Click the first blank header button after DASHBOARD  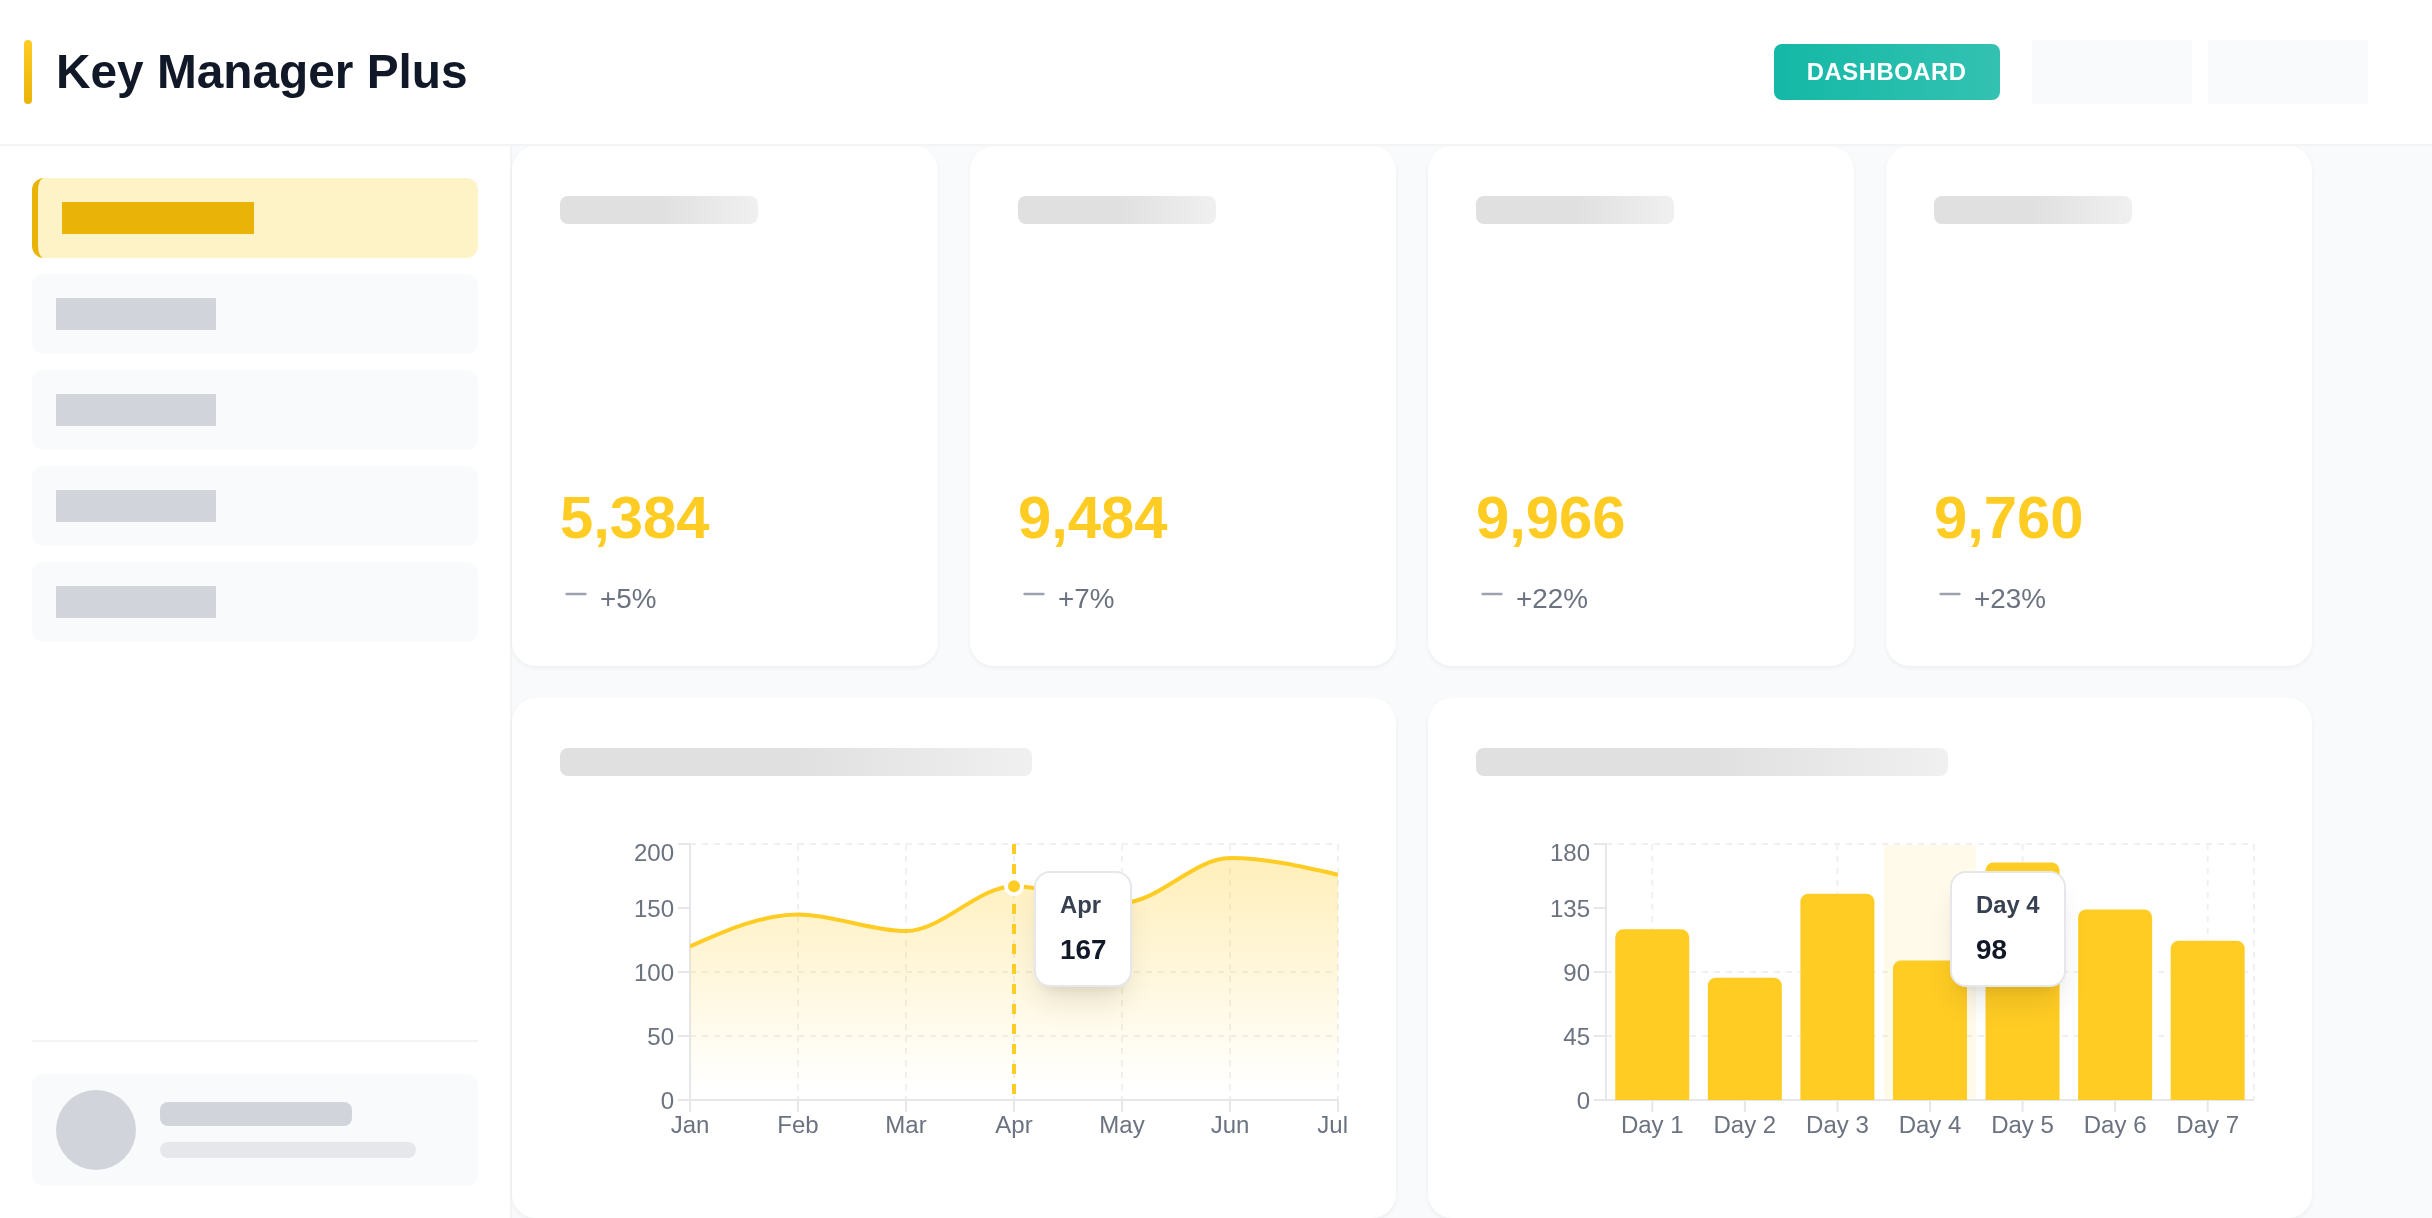pos(2111,72)
